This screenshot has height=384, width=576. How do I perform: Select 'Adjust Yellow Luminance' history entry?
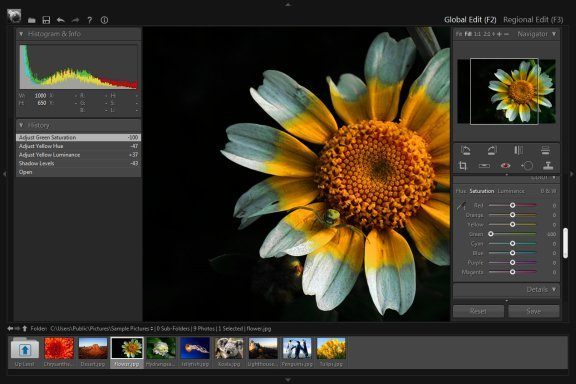pos(78,155)
